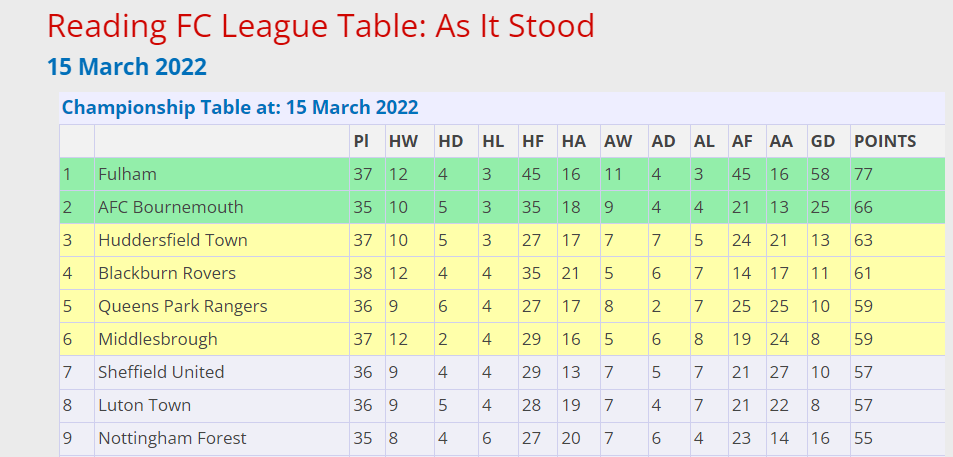Click the AW column header
Image resolution: width=953 pixels, height=457 pixels.
point(618,141)
